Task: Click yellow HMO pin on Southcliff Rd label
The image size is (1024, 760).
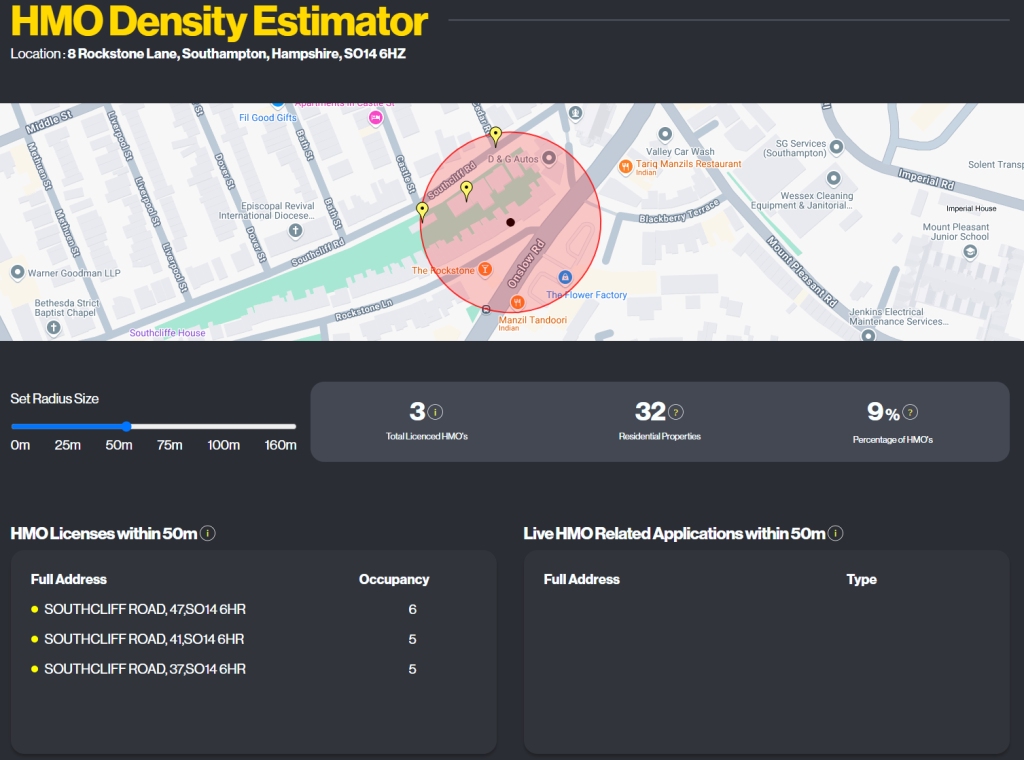Action: tap(466, 190)
